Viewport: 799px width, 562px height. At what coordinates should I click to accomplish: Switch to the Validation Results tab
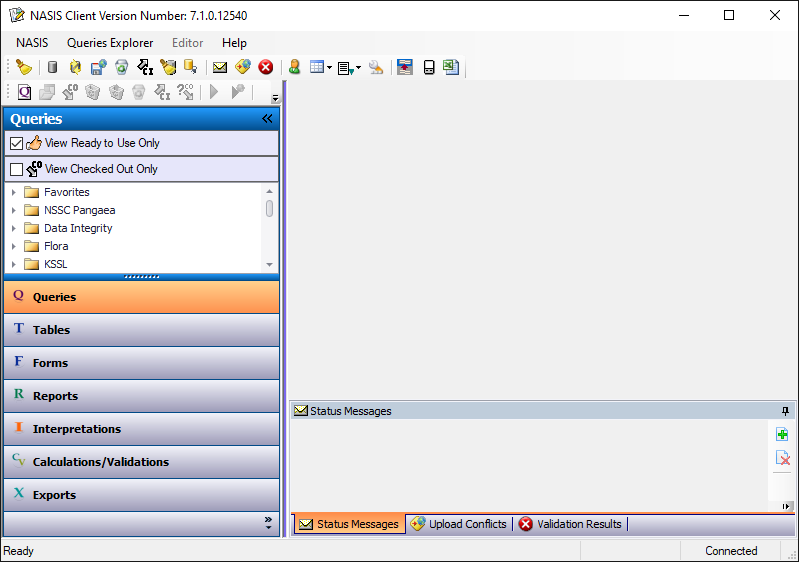coord(571,524)
